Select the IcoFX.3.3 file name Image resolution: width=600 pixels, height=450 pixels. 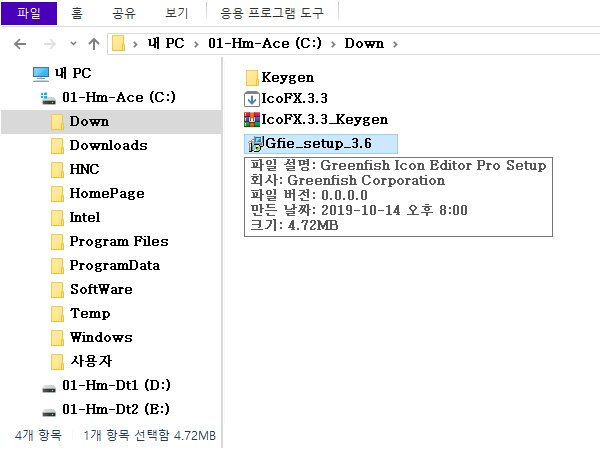click(x=294, y=99)
